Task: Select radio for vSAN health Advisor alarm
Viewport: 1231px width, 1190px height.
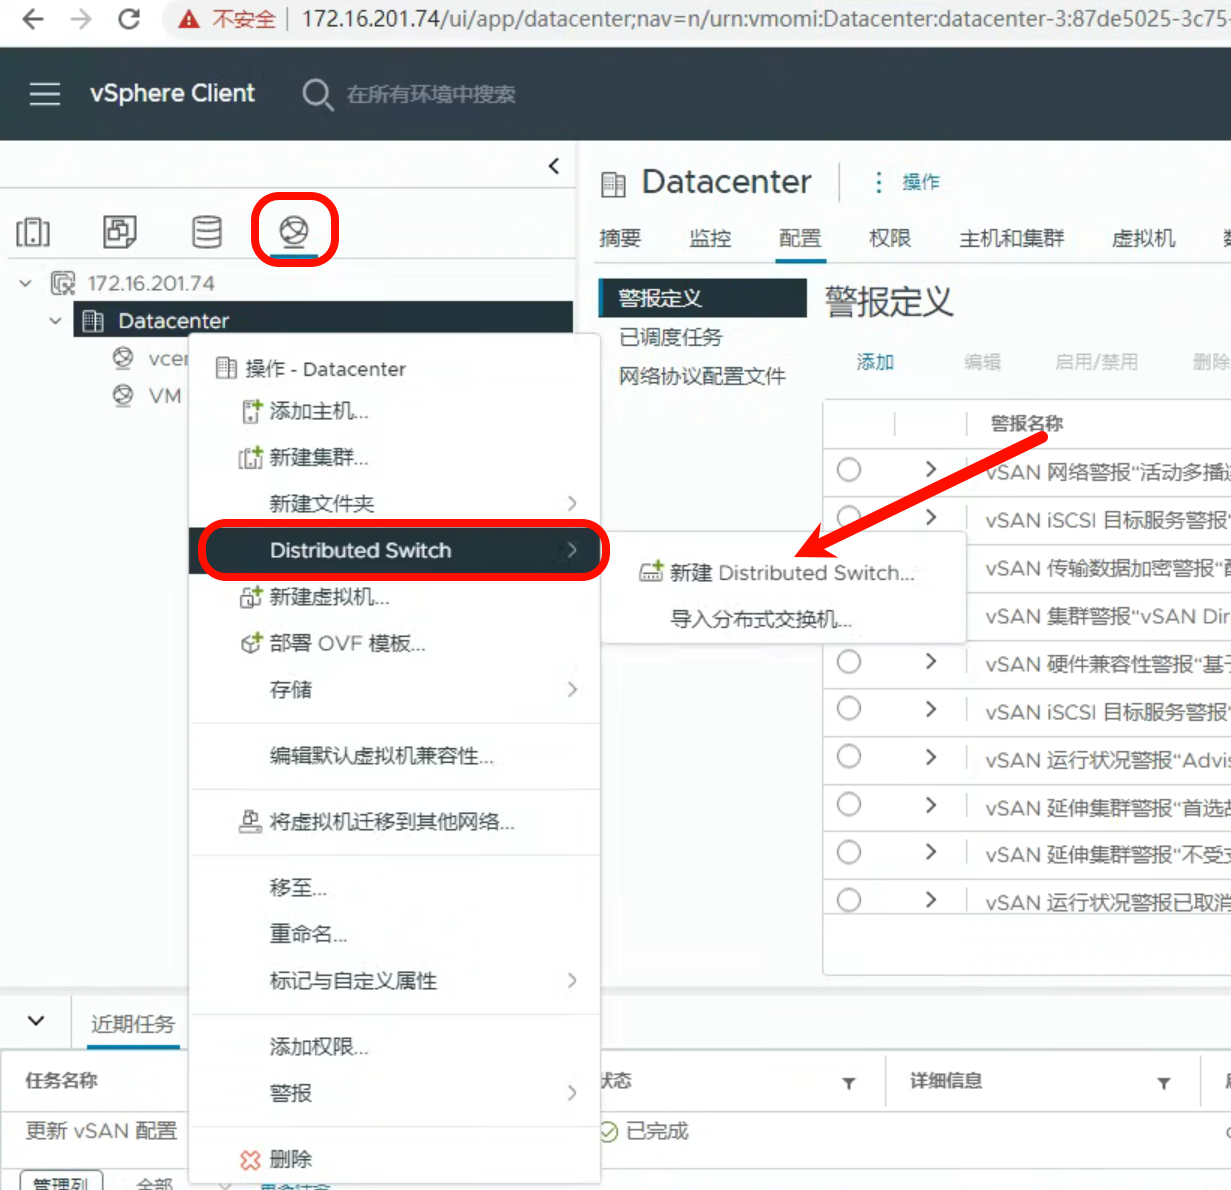Action: pos(849,757)
